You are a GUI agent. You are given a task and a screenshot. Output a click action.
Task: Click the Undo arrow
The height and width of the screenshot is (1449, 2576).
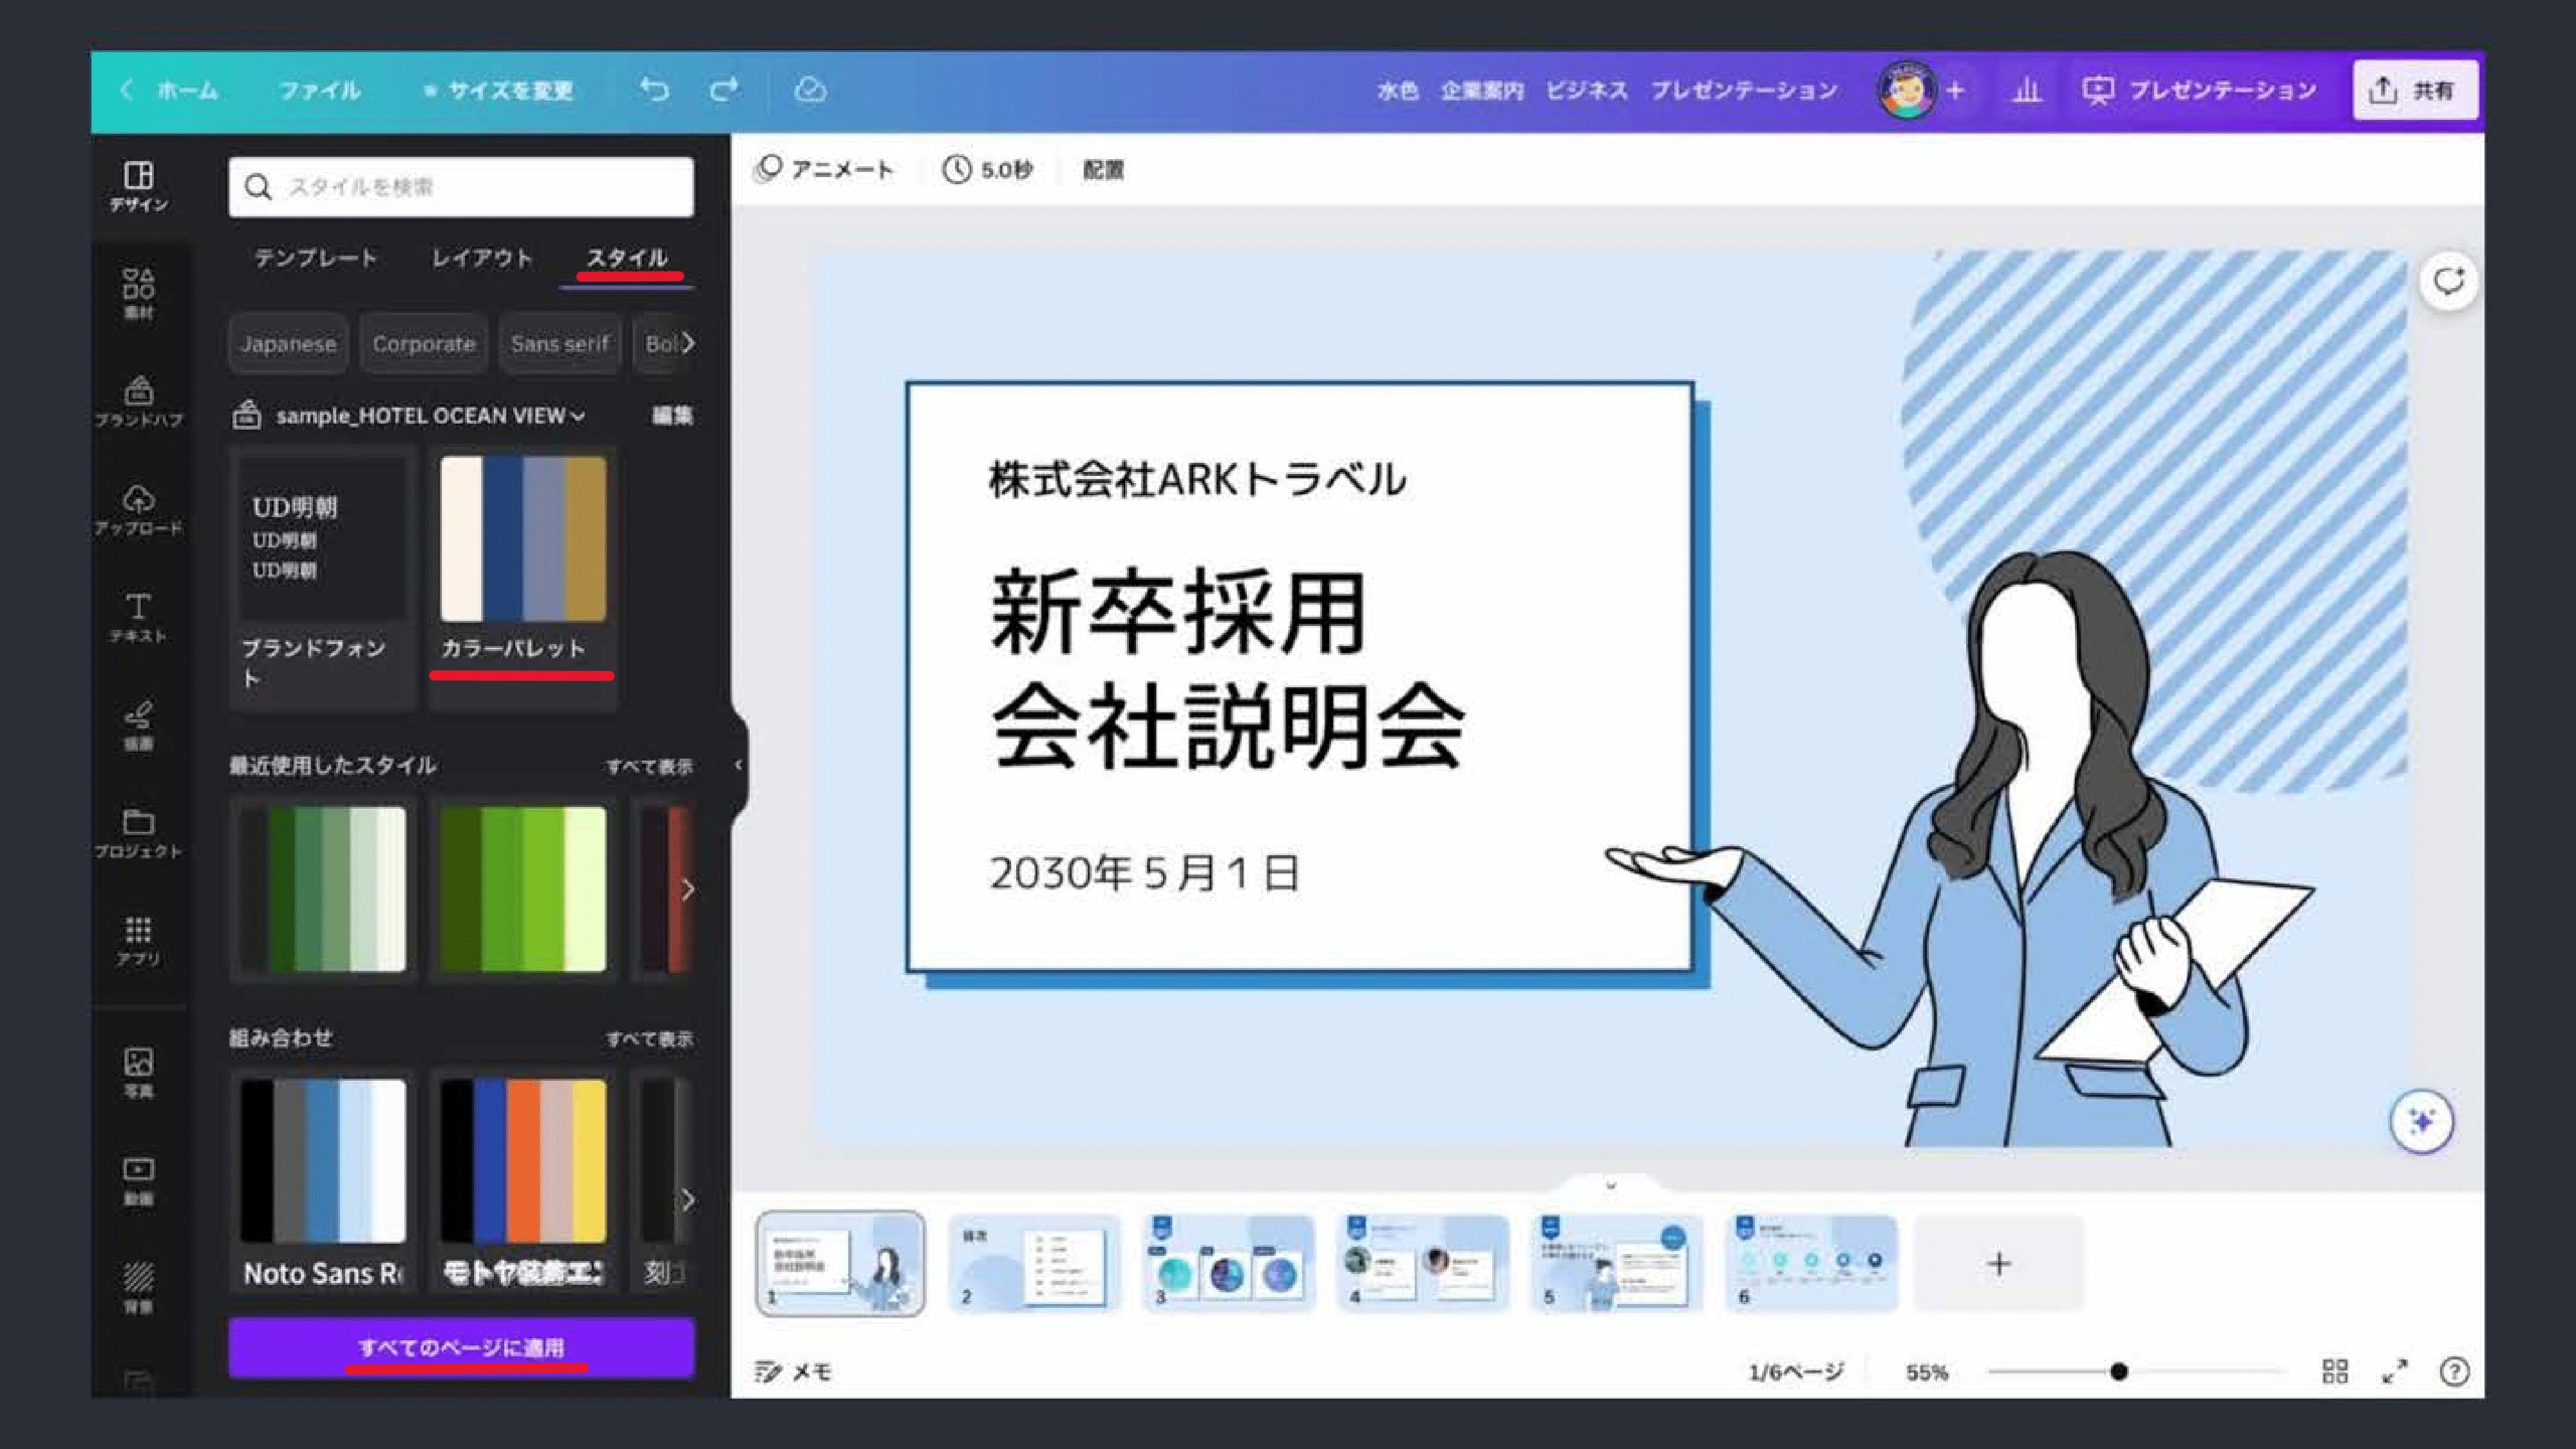[654, 90]
